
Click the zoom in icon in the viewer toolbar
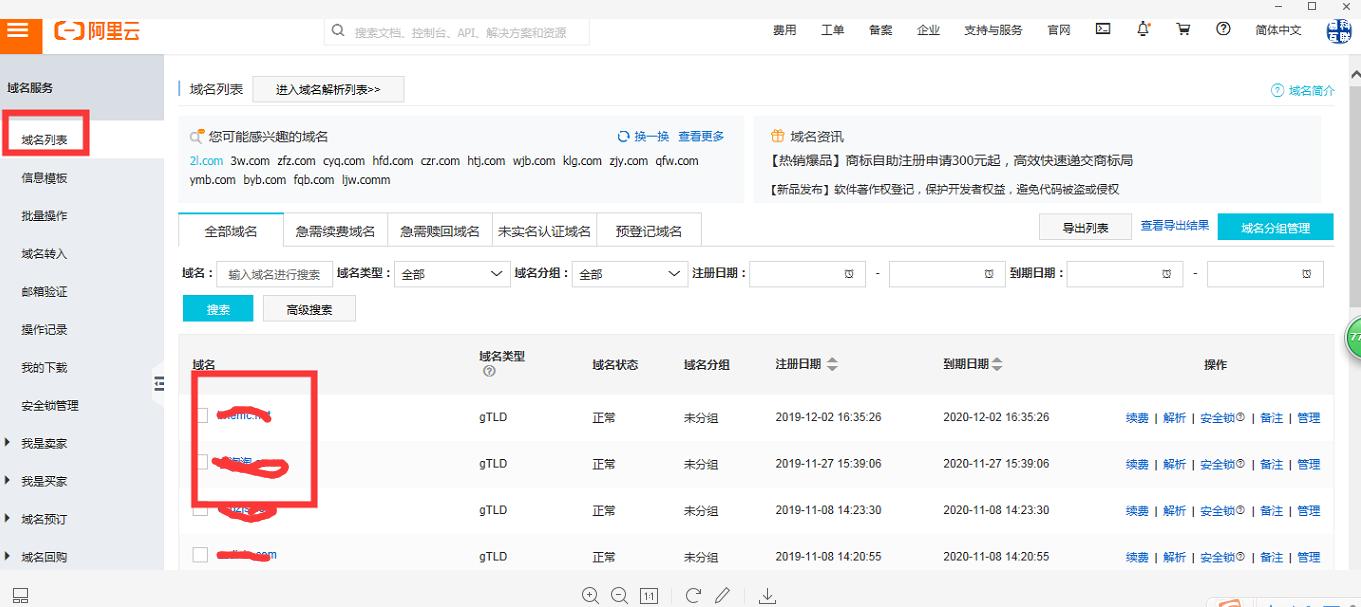coord(591,596)
